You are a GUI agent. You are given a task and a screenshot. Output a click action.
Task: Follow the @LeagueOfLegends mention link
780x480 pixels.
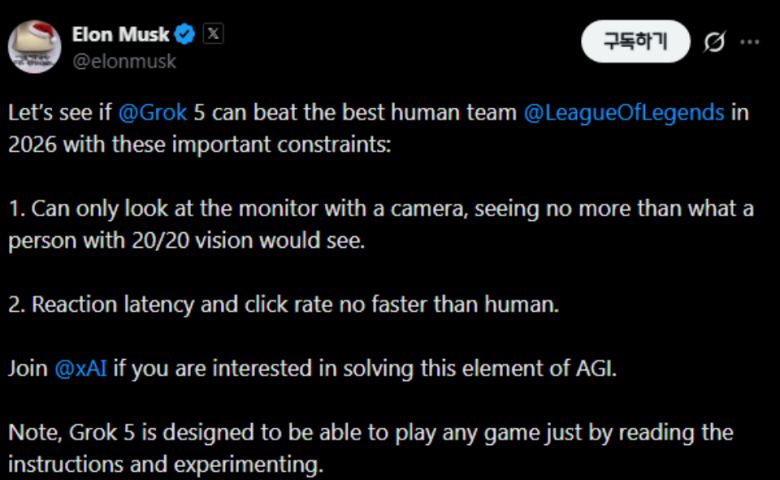(x=623, y=112)
